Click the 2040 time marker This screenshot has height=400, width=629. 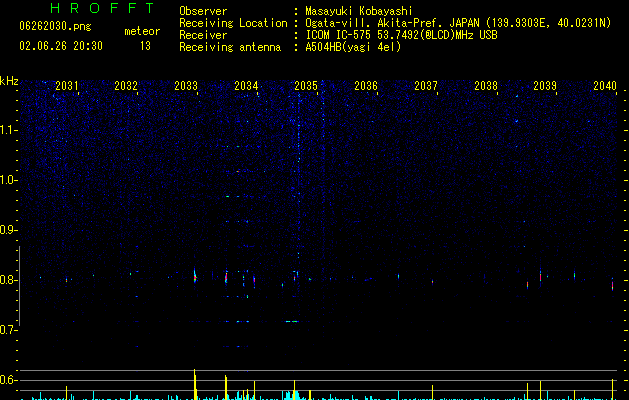pyautogui.click(x=605, y=86)
